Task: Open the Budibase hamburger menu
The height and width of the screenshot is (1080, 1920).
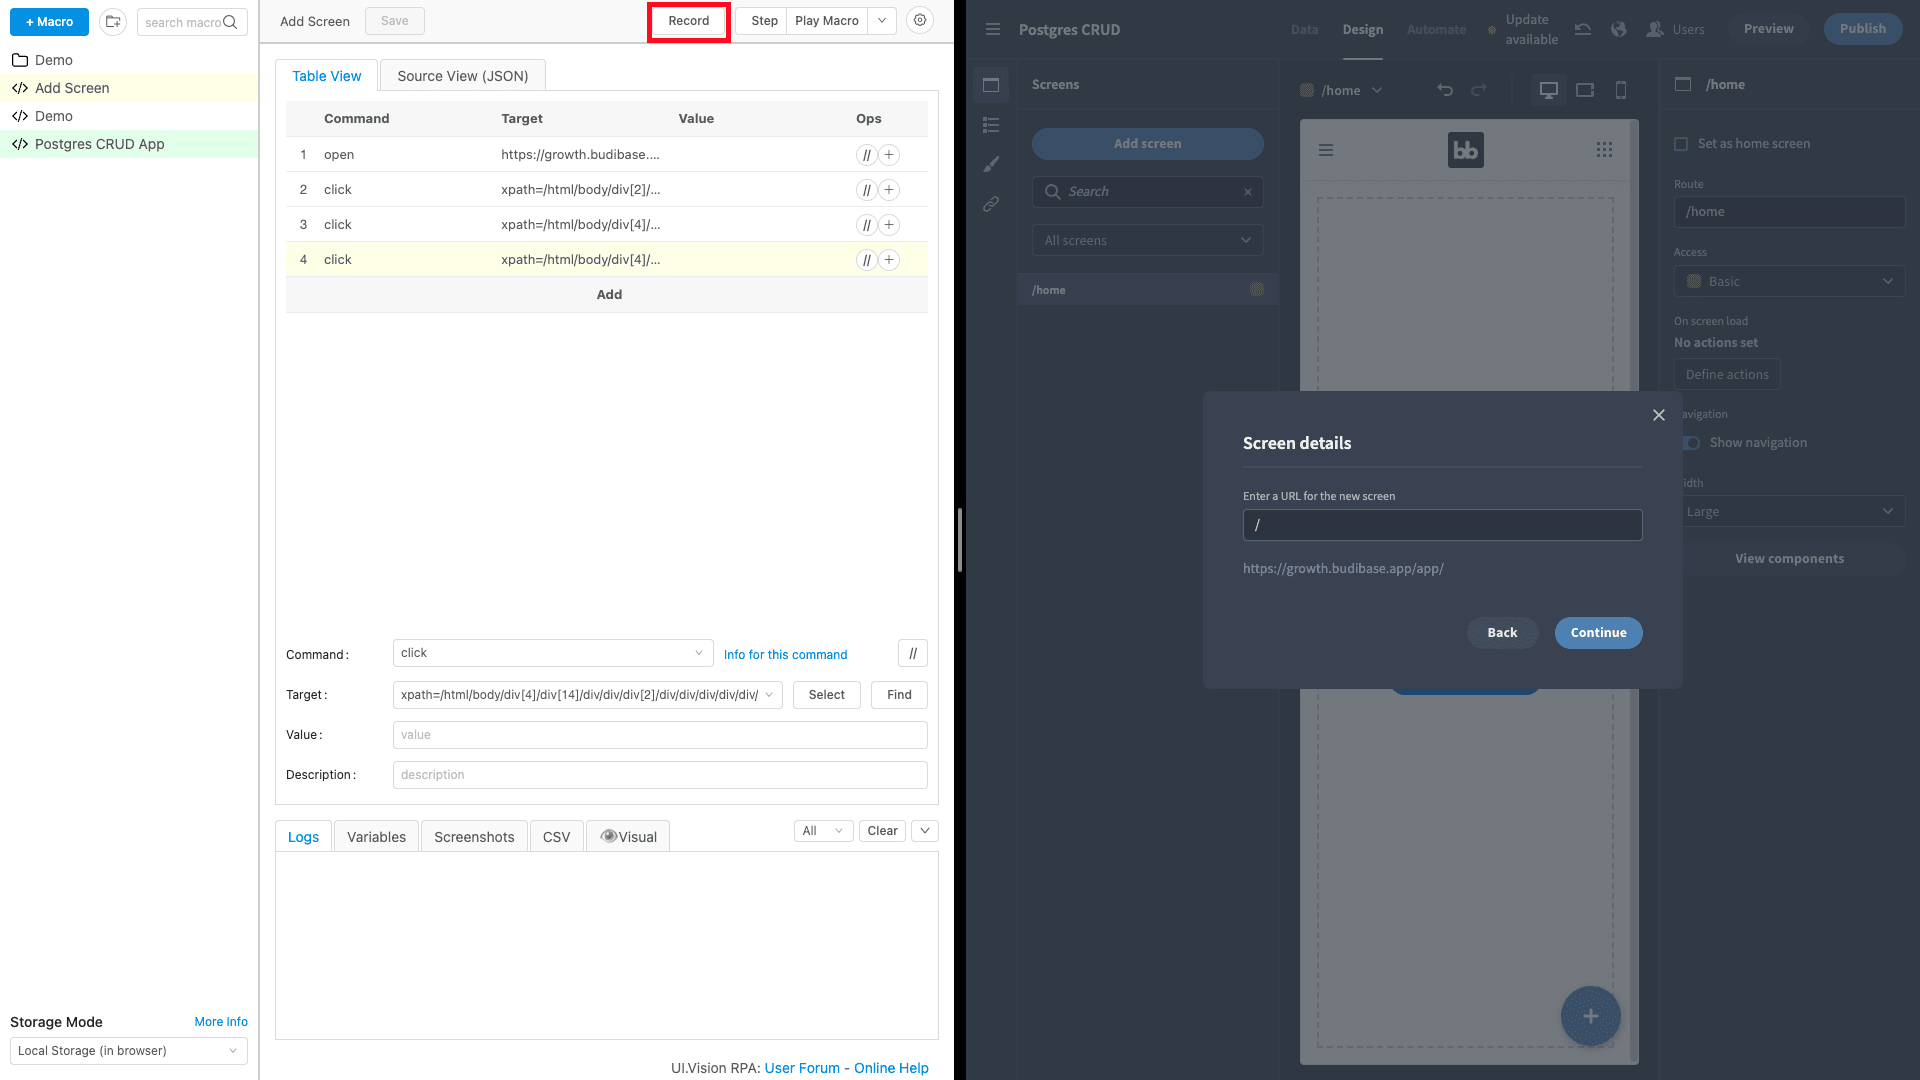Action: (993, 29)
